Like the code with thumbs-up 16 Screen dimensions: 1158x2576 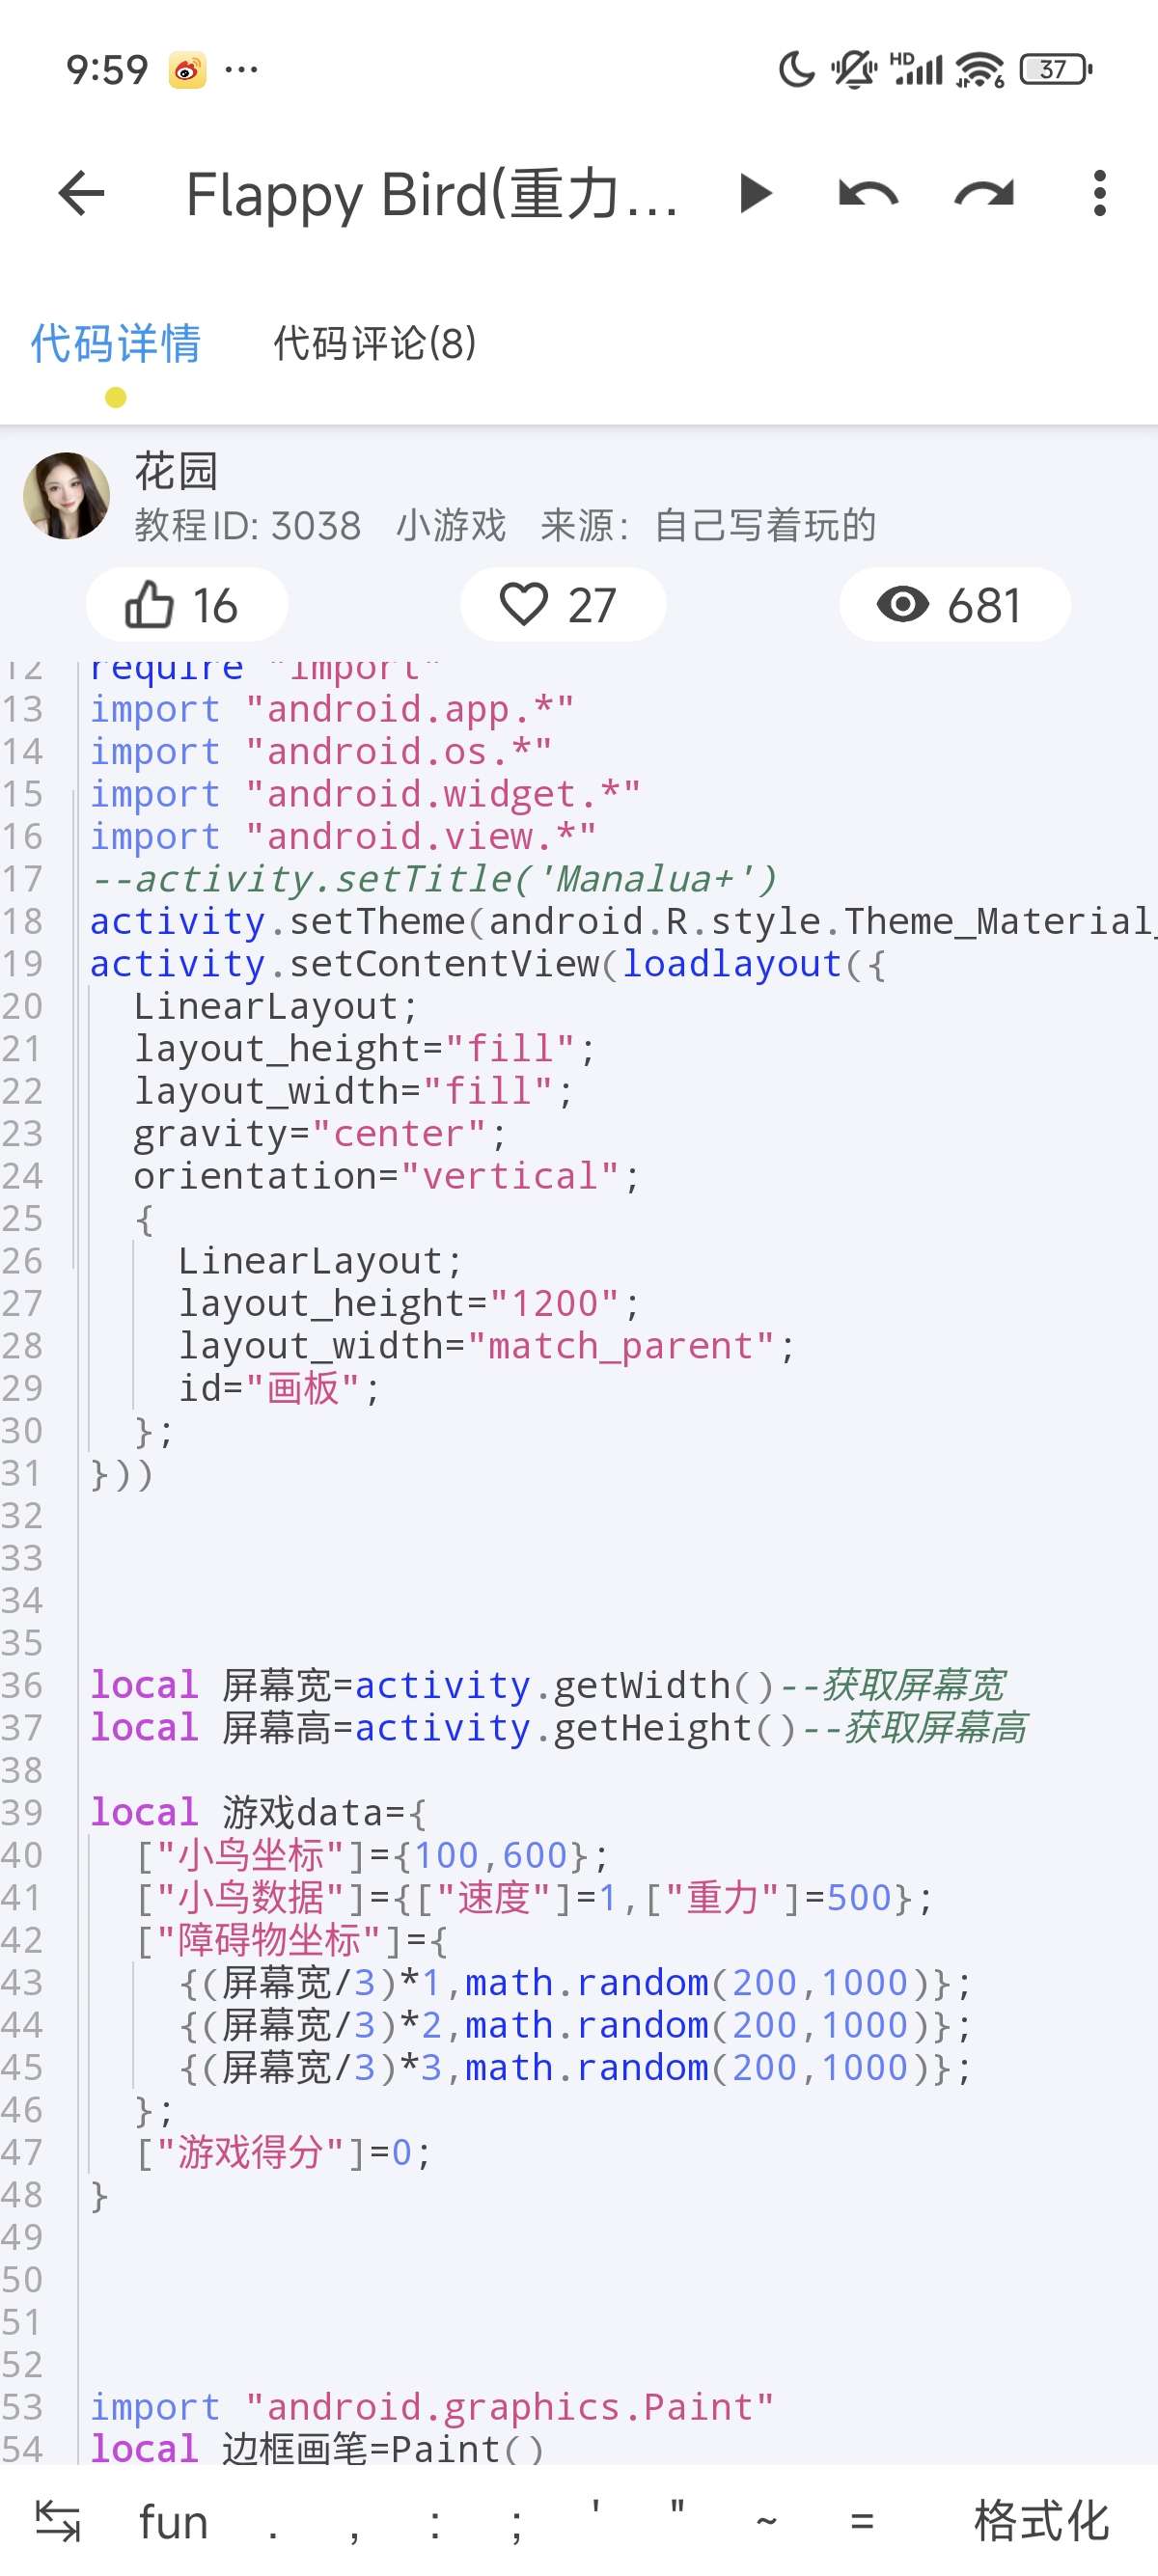[187, 605]
